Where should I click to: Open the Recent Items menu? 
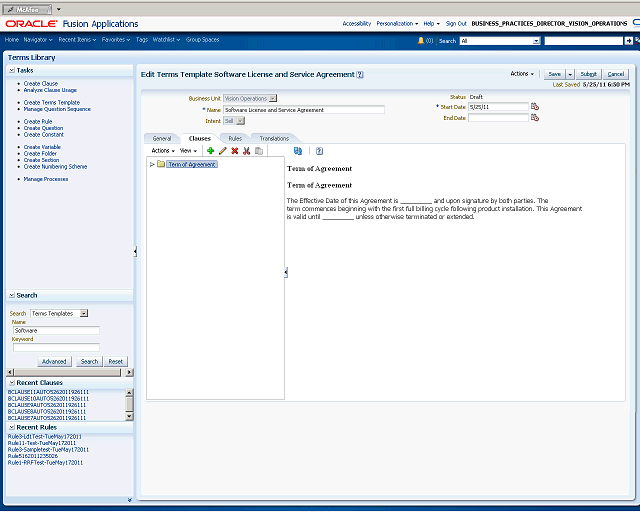click(x=77, y=40)
